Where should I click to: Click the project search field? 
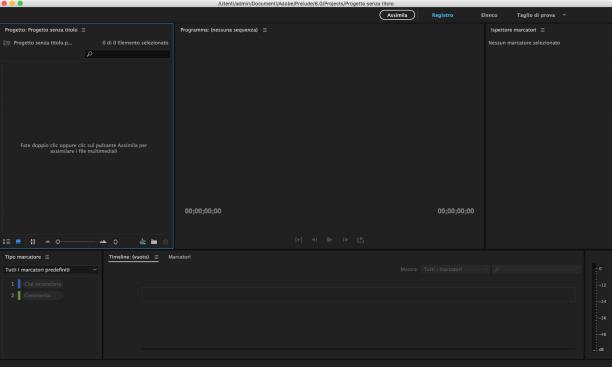click(x=127, y=54)
